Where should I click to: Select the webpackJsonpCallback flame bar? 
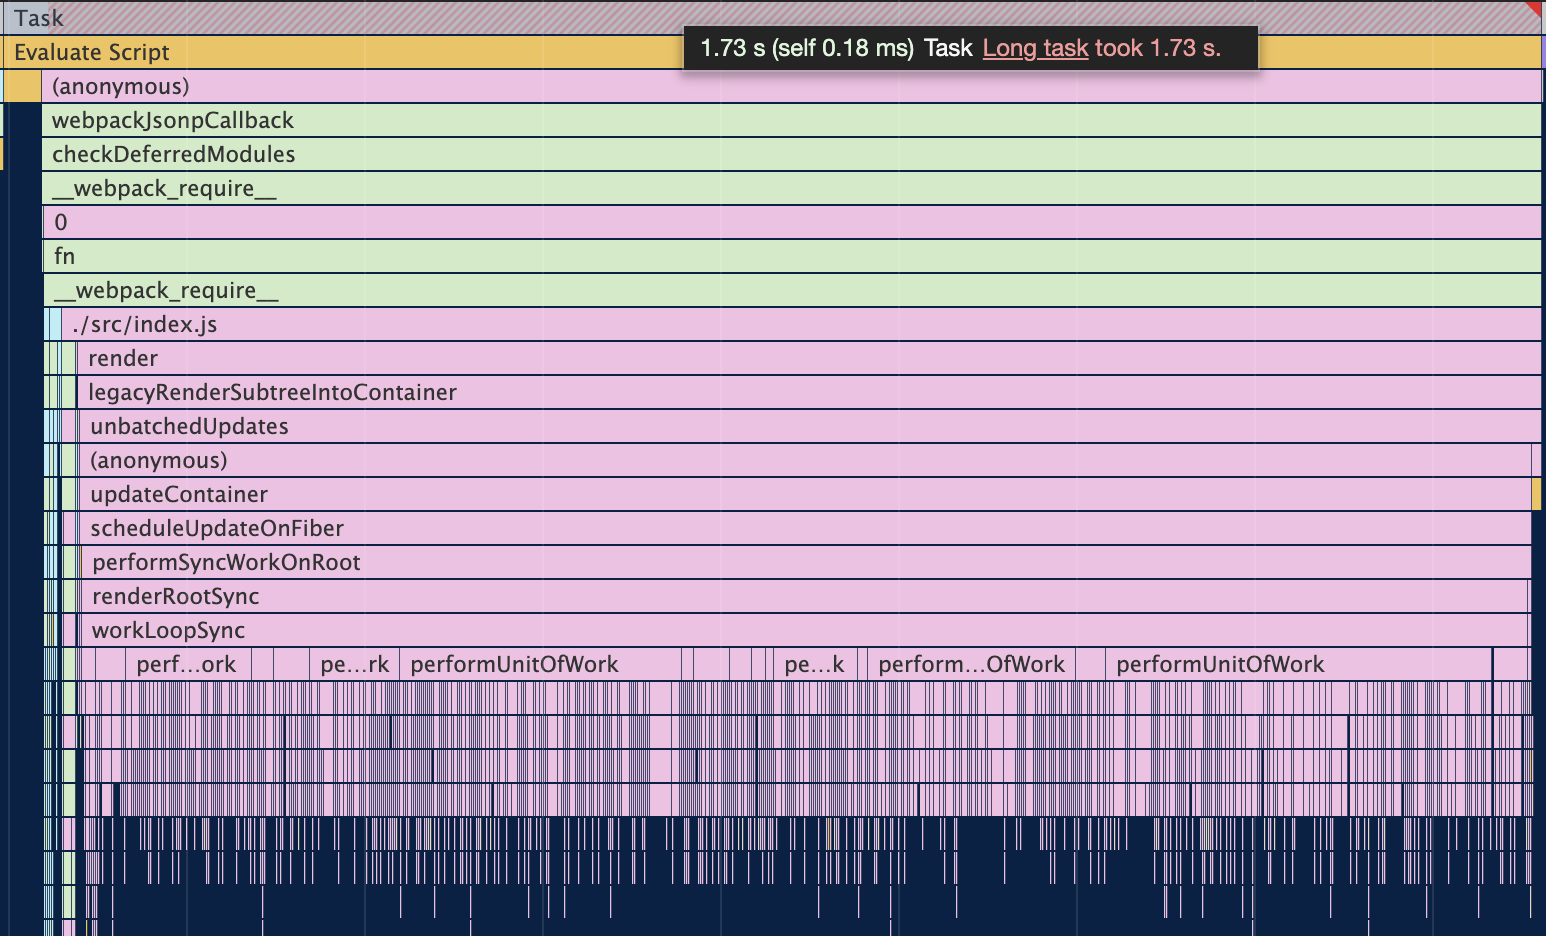[791, 120]
